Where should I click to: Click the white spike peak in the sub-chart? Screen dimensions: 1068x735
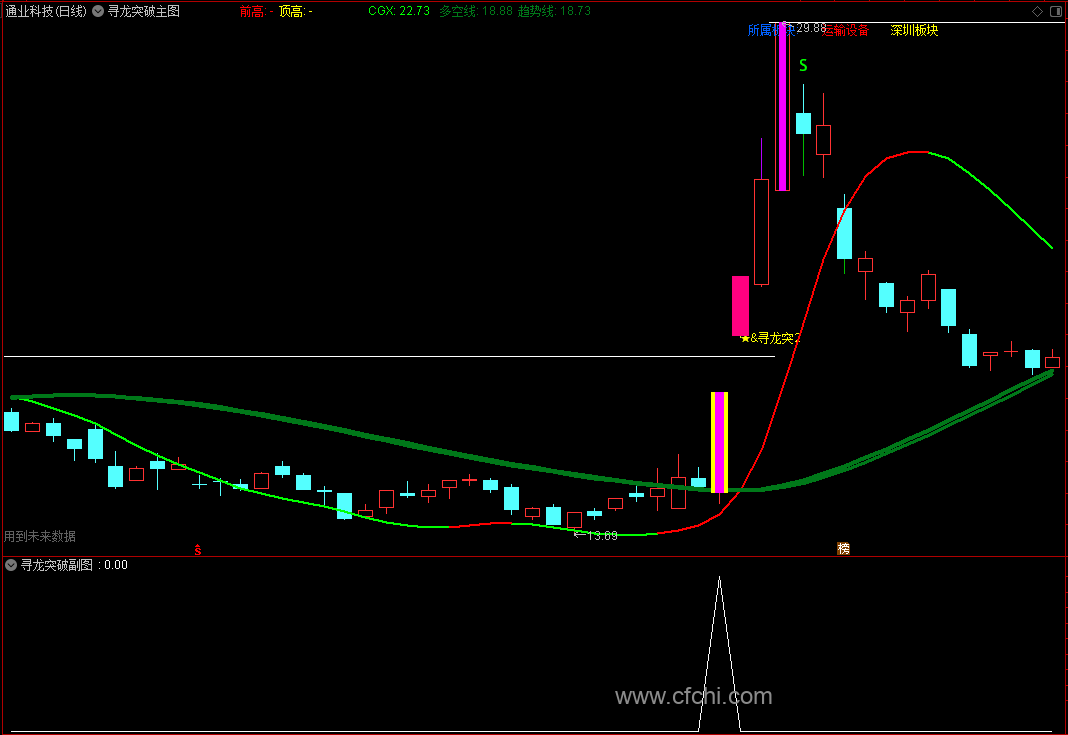click(719, 578)
